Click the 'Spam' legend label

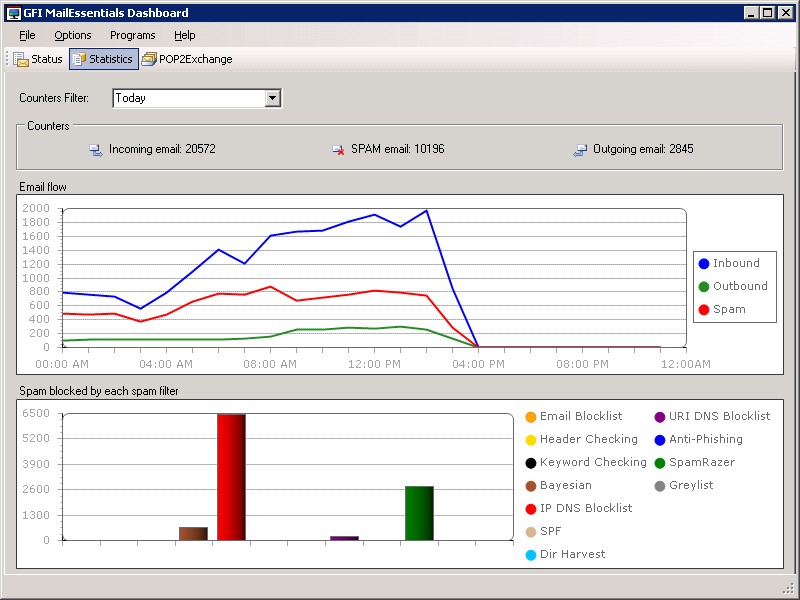click(x=729, y=309)
